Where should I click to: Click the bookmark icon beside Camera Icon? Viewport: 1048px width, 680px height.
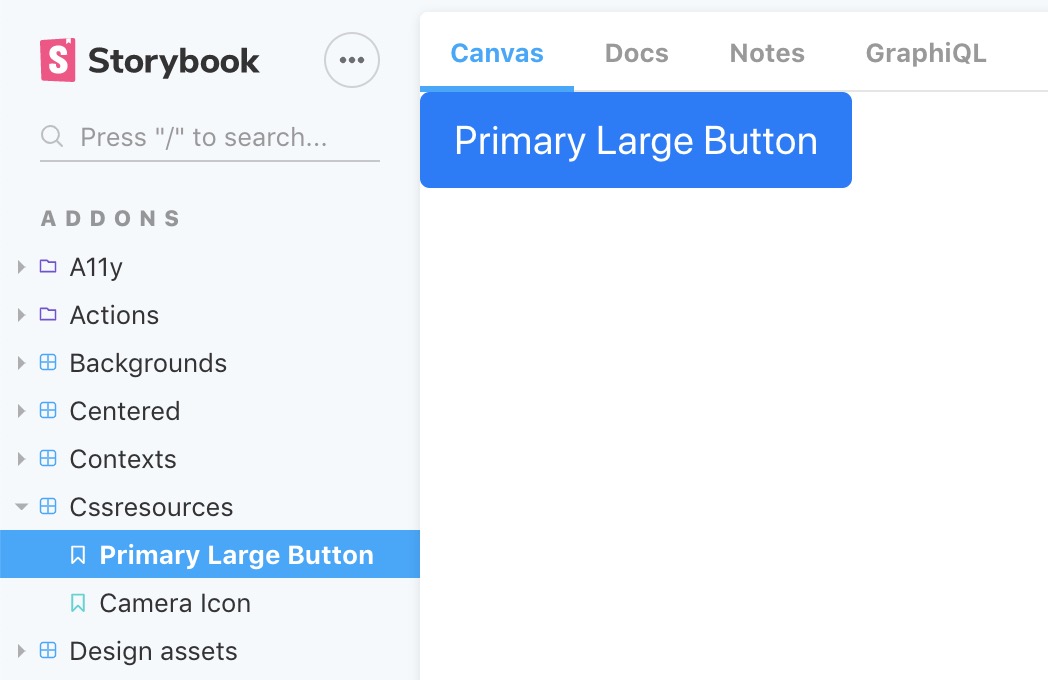pos(78,603)
